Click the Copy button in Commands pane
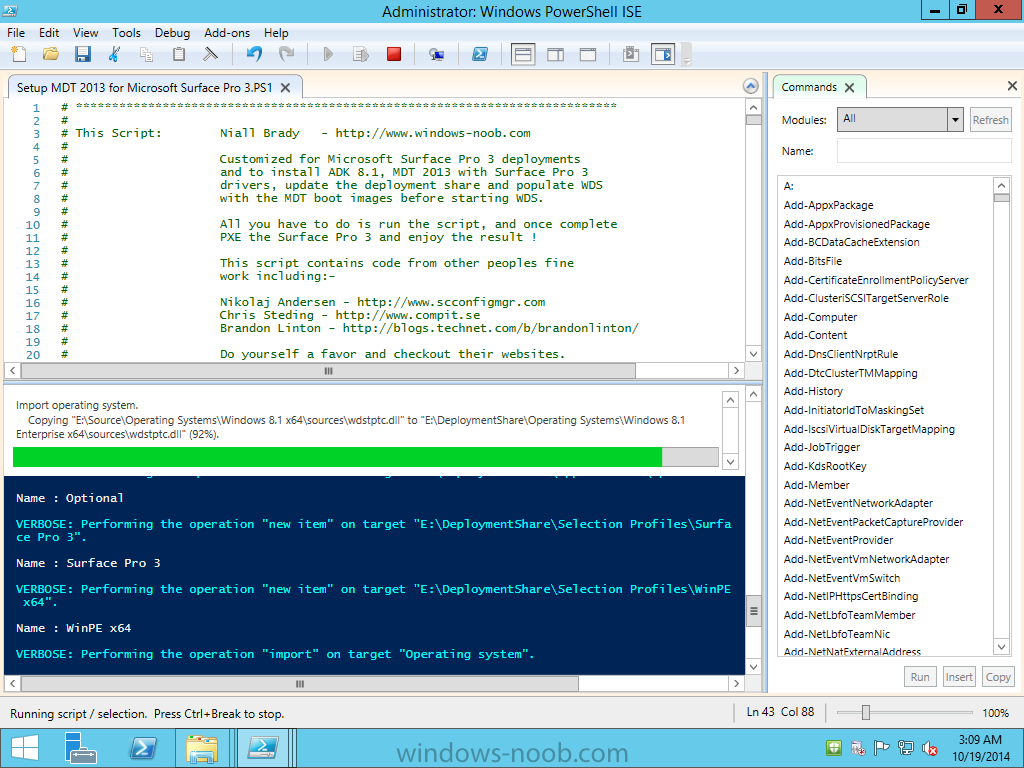This screenshot has height=768, width=1024. [x=998, y=677]
